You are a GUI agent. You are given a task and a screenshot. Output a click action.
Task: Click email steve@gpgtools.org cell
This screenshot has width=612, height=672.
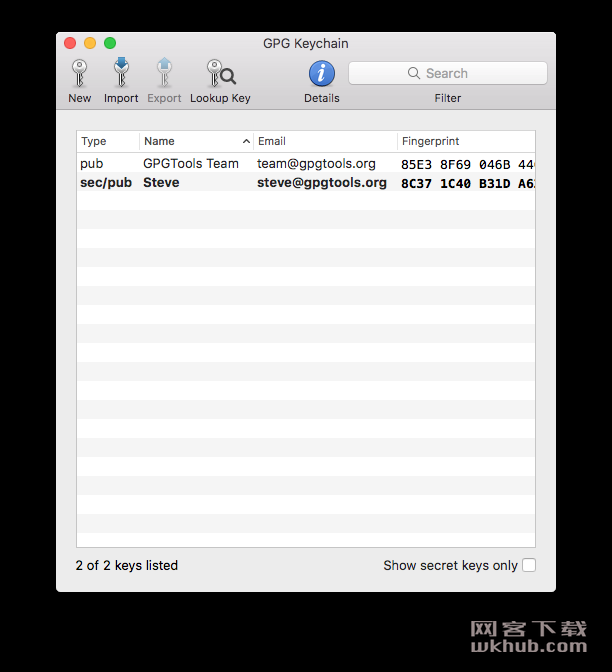click(x=322, y=183)
